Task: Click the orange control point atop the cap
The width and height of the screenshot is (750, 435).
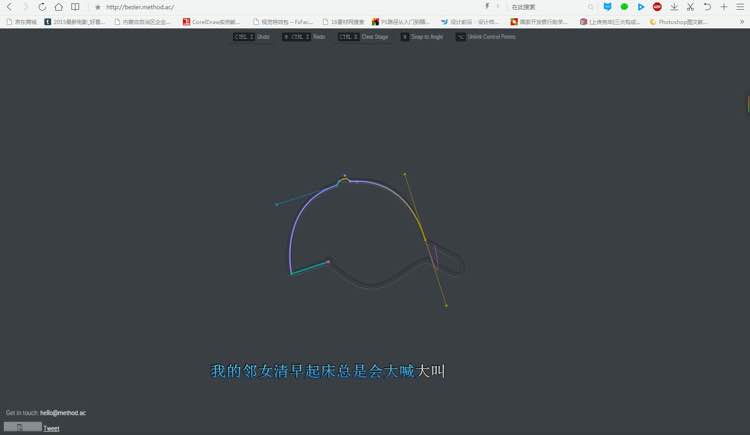Action: tap(344, 176)
